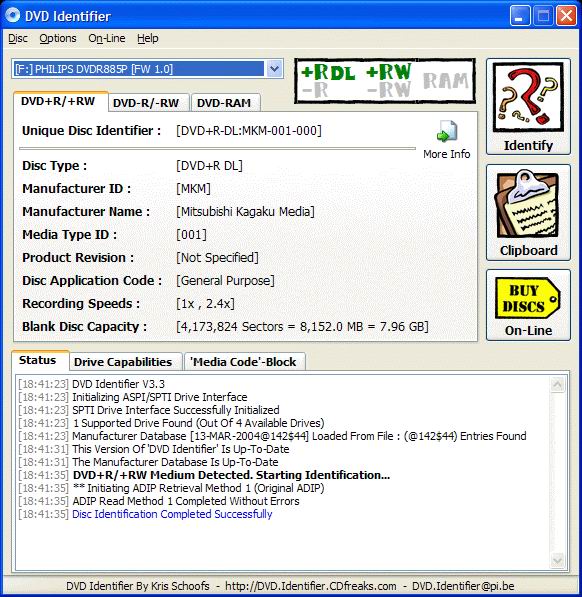The image size is (582, 597).
Task: Open the On-Line menu
Action: tap(107, 38)
